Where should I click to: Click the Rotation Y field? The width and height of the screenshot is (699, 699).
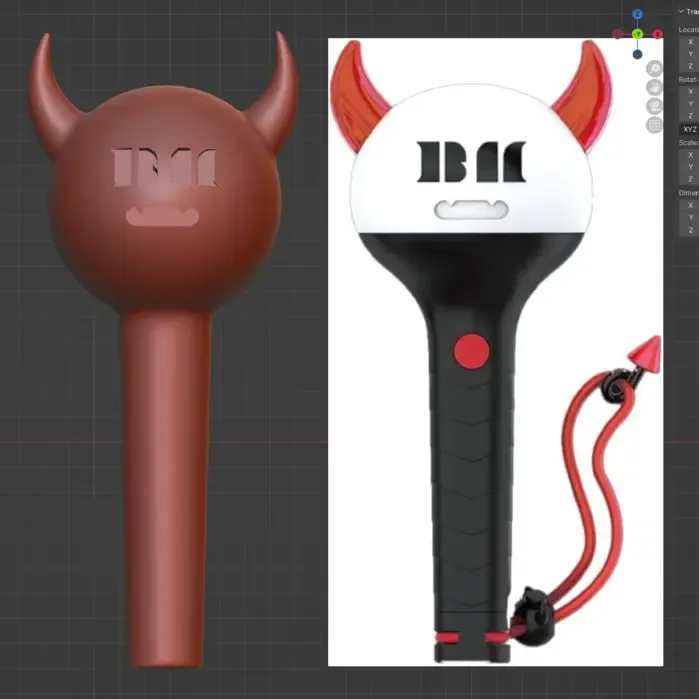pos(689,103)
